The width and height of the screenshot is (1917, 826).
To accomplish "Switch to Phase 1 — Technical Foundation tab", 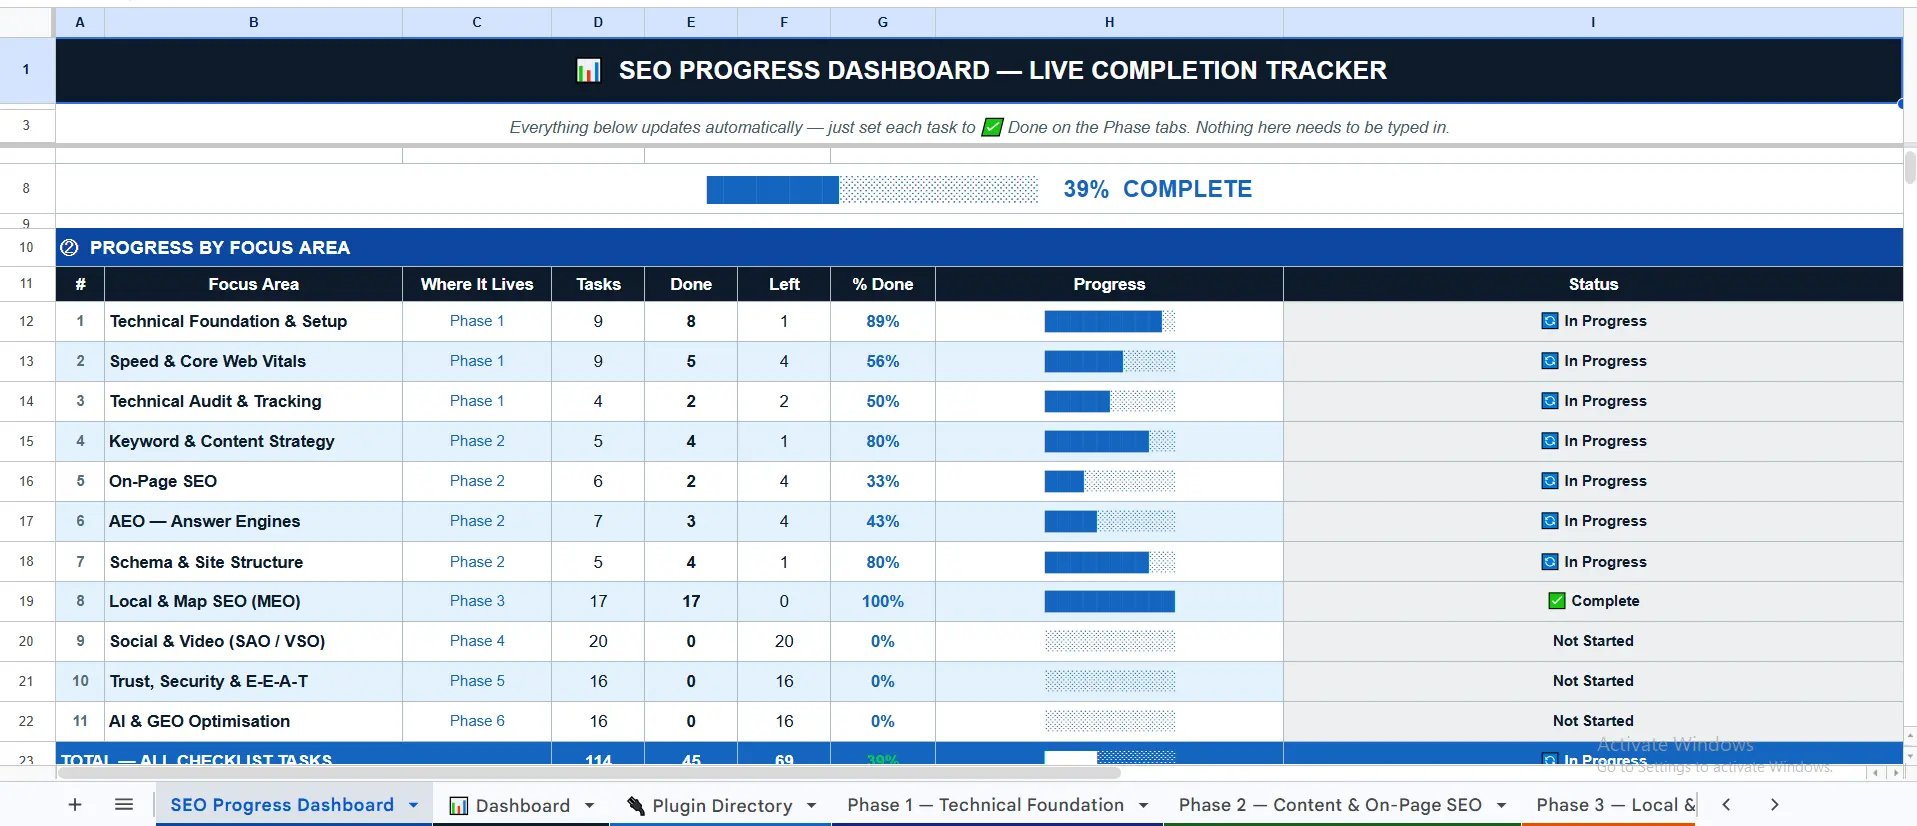I will [x=985, y=805].
